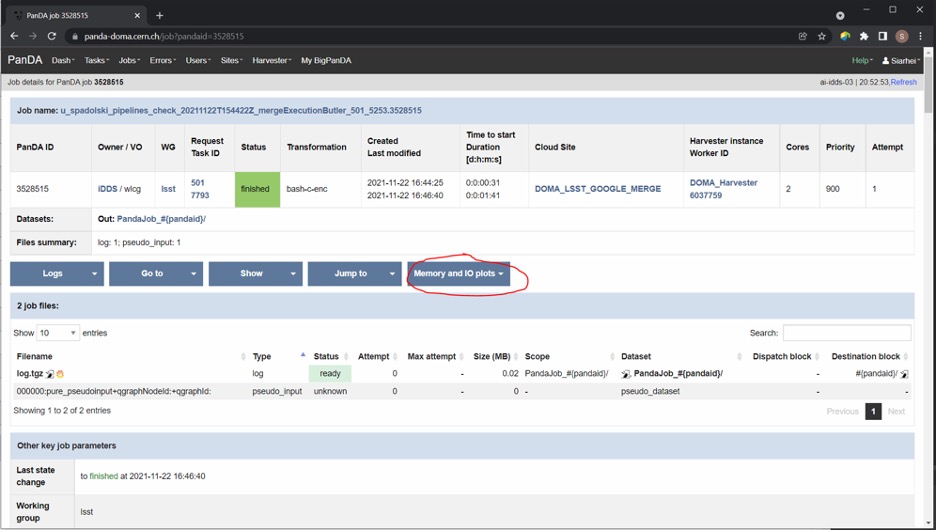The image size is (936, 530).
Task: Open worker ID 6037759 link
Action: pos(706,195)
